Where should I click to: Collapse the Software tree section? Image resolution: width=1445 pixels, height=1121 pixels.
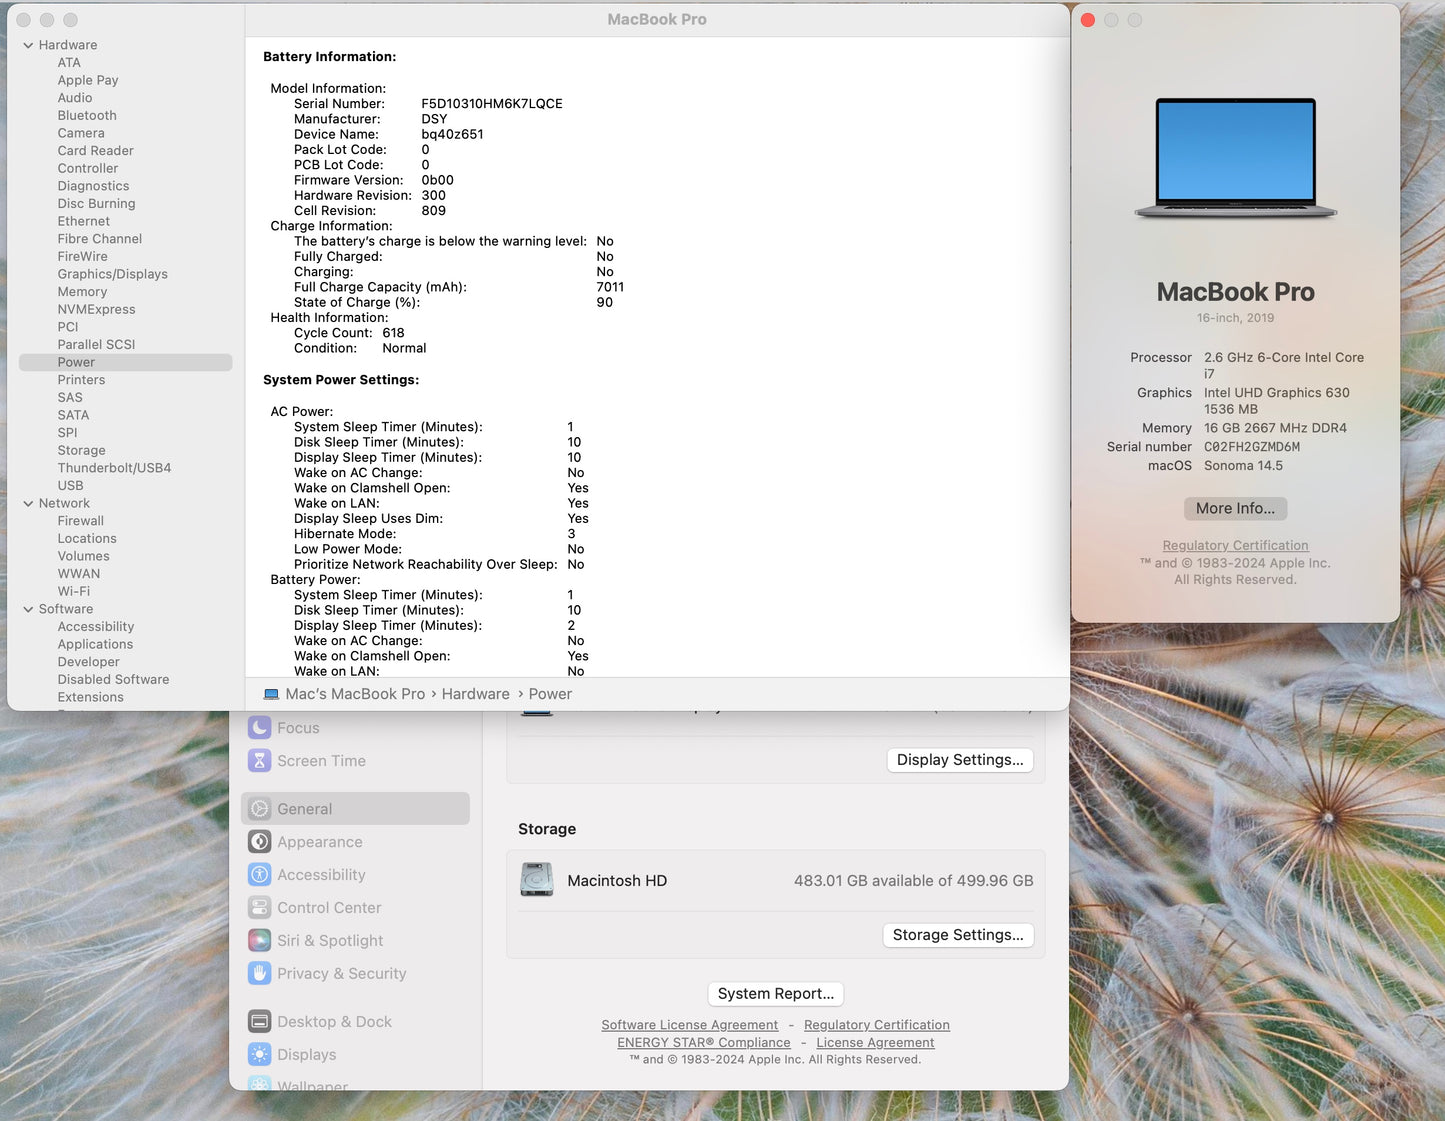[28, 609]
